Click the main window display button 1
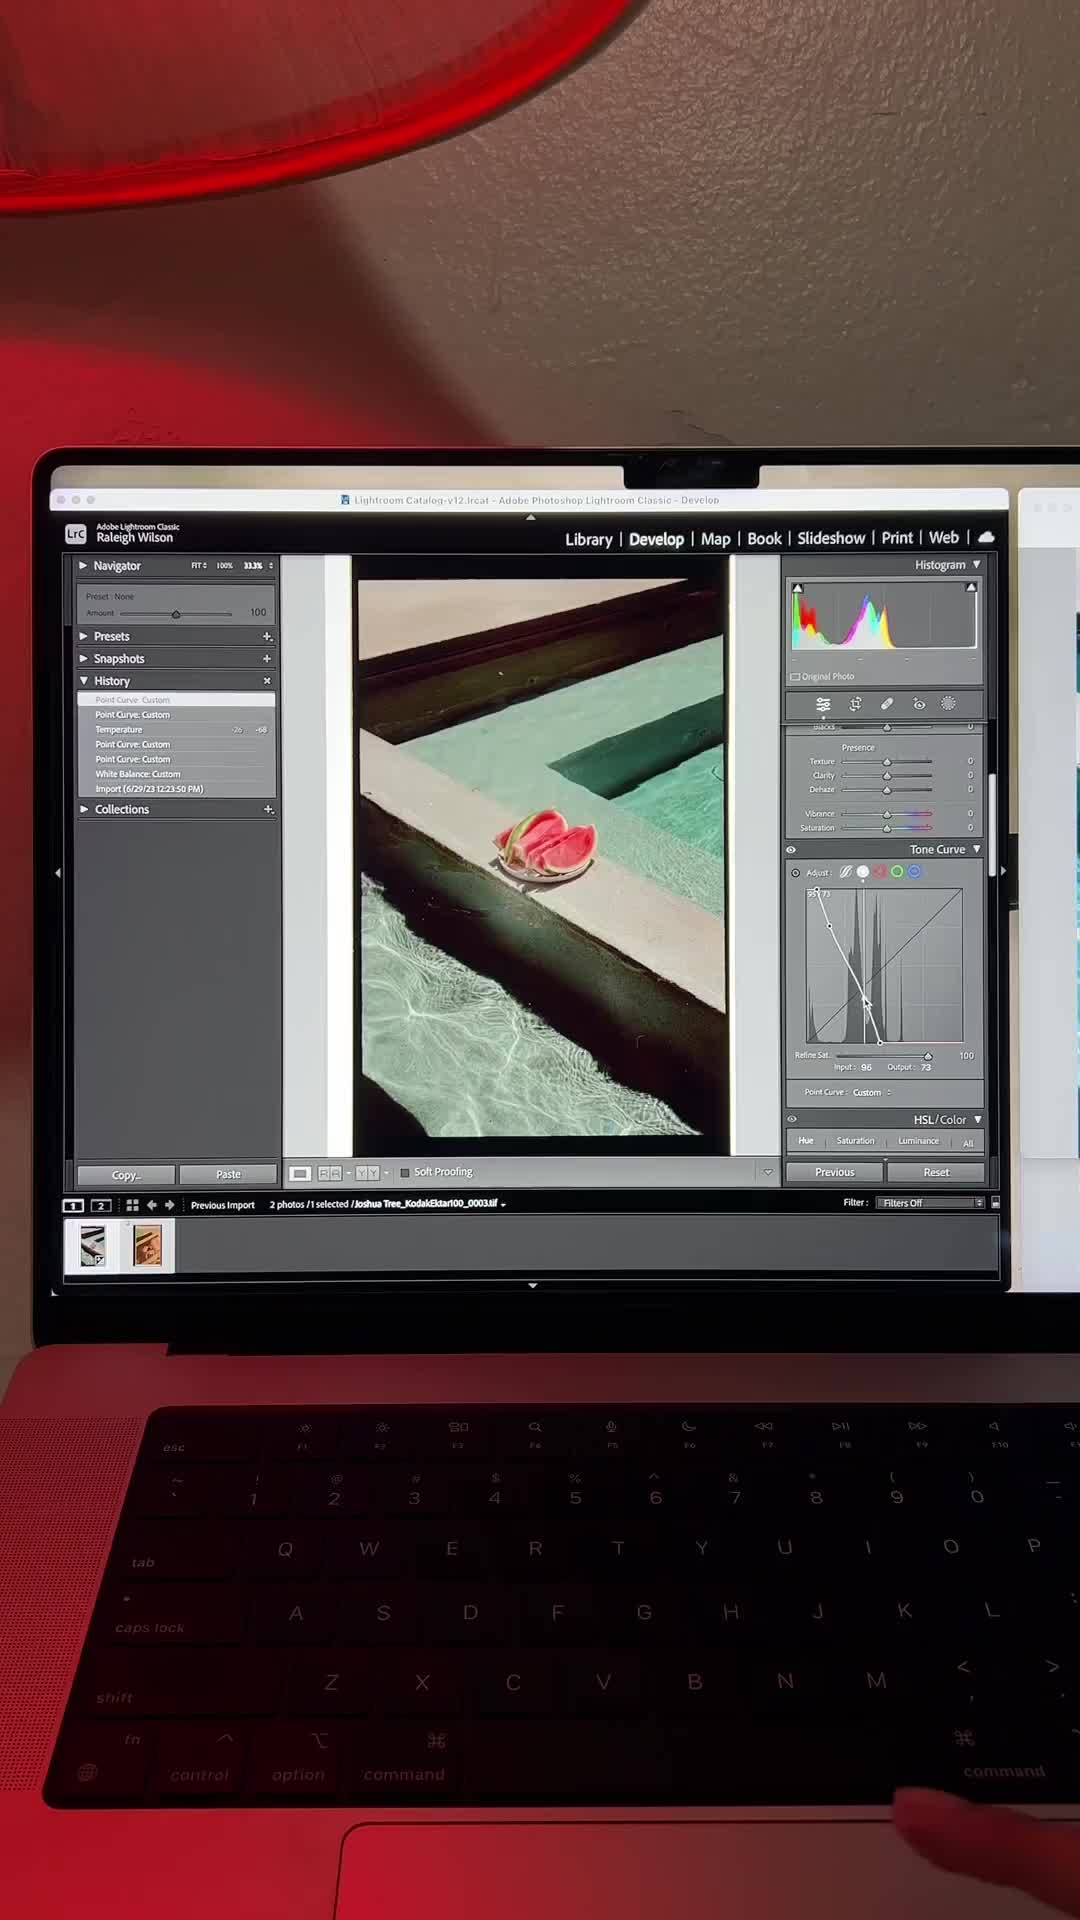The width and height of the screenshot is (1080, 1920). (74, 1205)
